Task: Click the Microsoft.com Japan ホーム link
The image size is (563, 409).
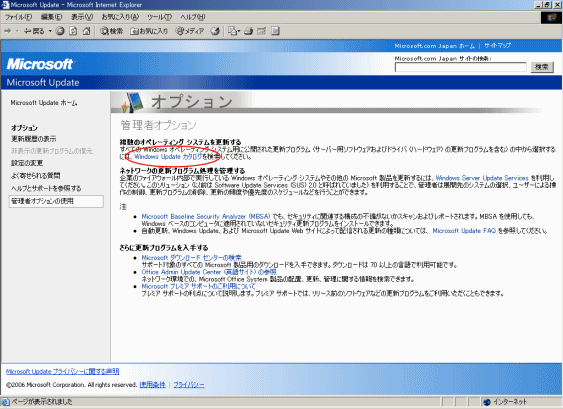Action: pos(434,46)
